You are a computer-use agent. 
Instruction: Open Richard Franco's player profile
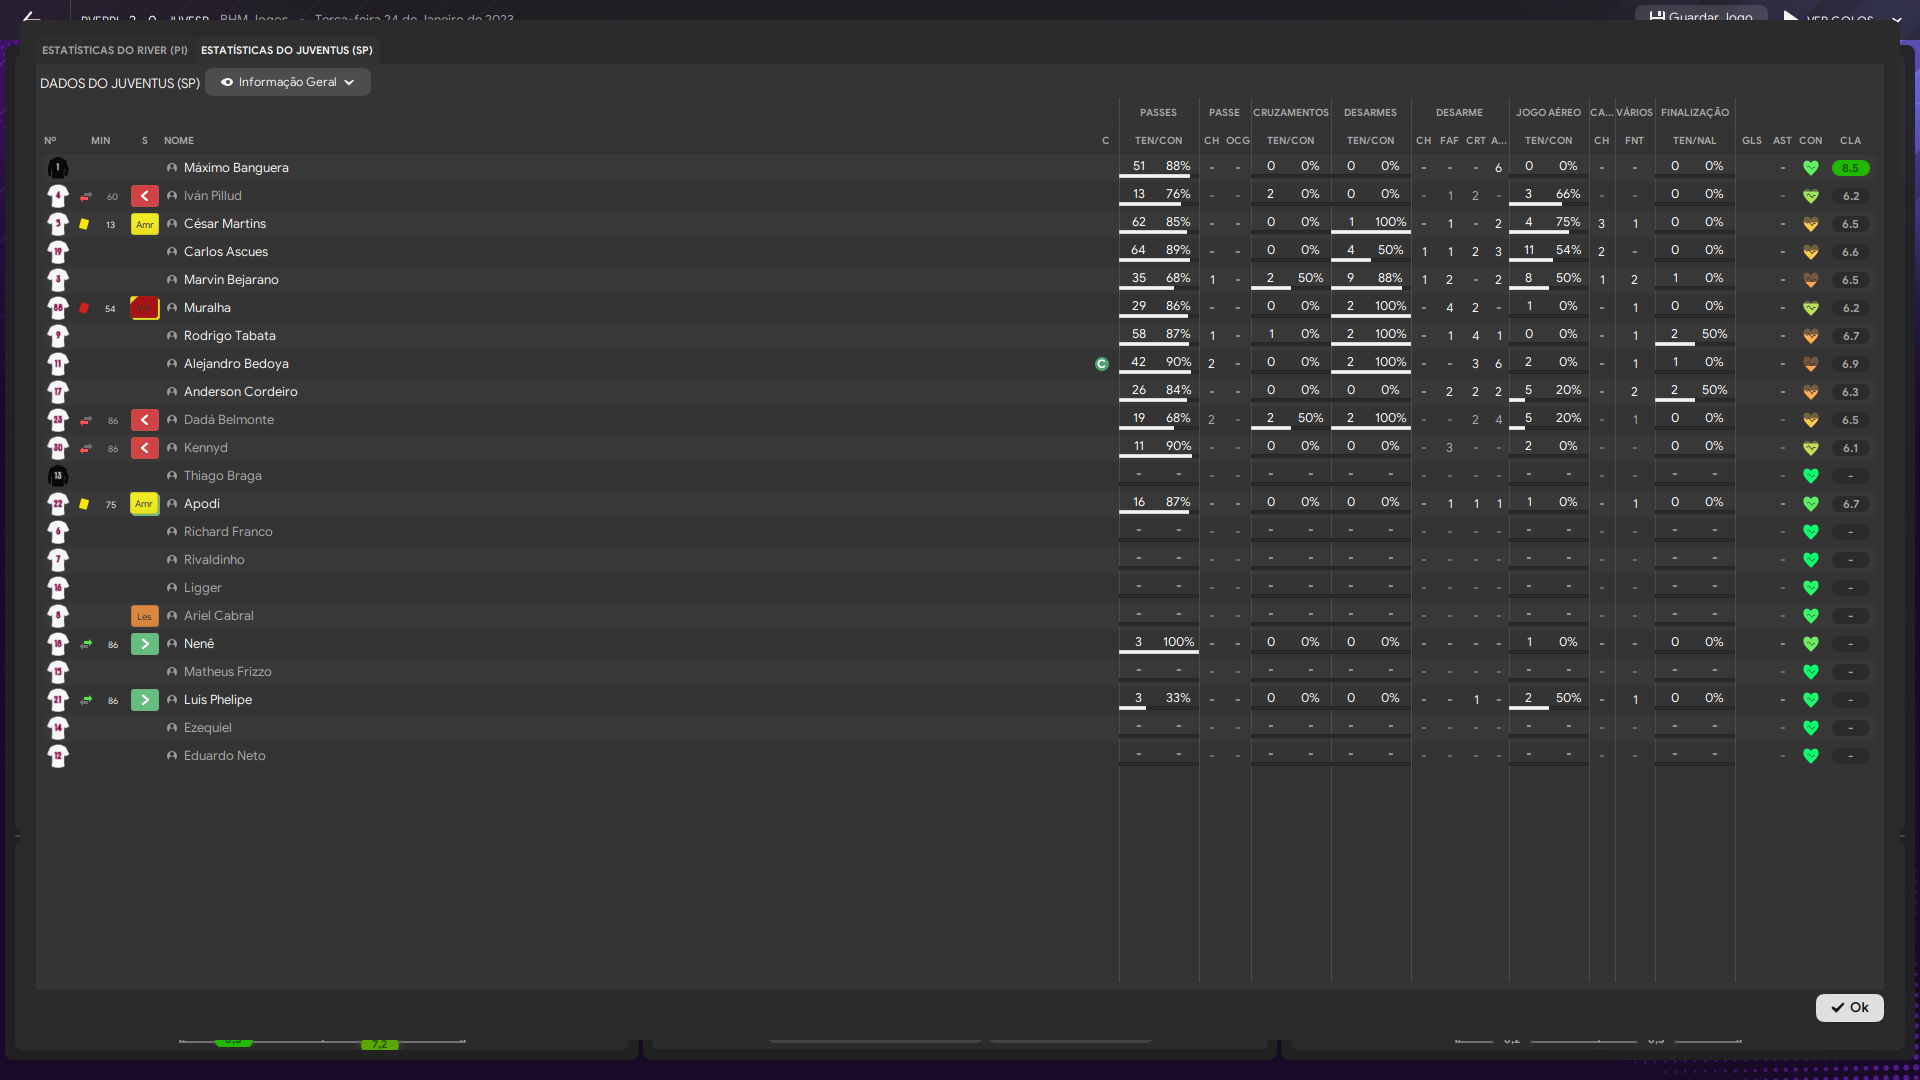(228, 532)
